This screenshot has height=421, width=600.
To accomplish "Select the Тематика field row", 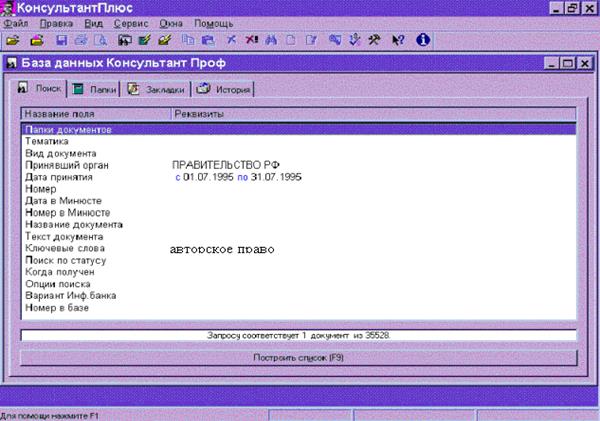I will 298,142.
